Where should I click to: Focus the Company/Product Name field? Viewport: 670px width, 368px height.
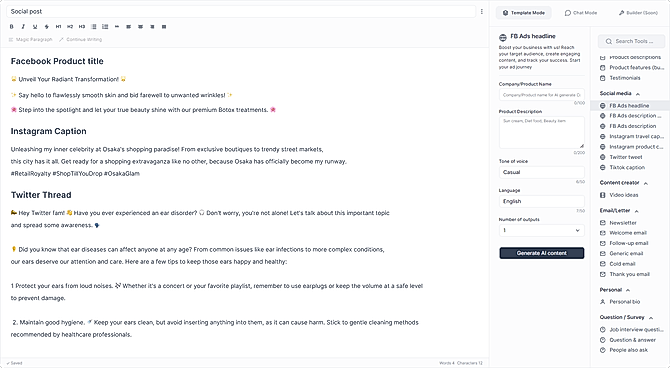point(541,95)
